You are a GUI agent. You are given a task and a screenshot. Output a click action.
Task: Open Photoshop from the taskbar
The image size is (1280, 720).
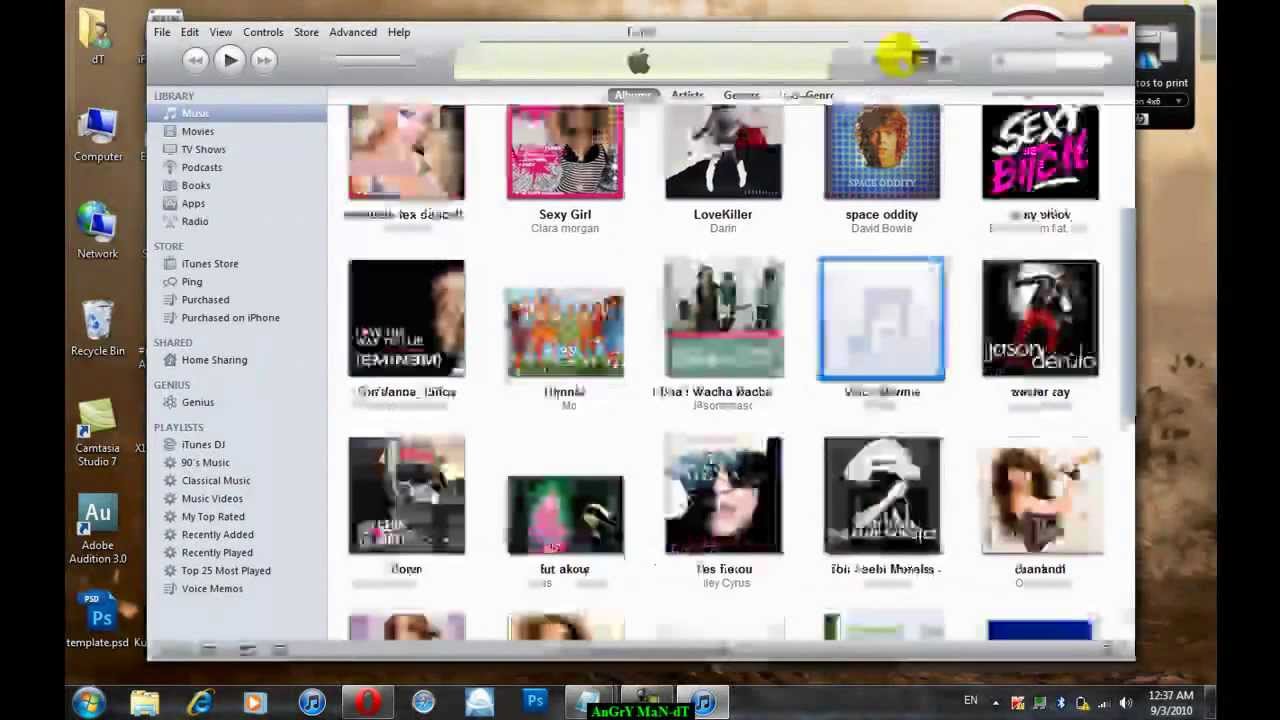pos(535,702)
